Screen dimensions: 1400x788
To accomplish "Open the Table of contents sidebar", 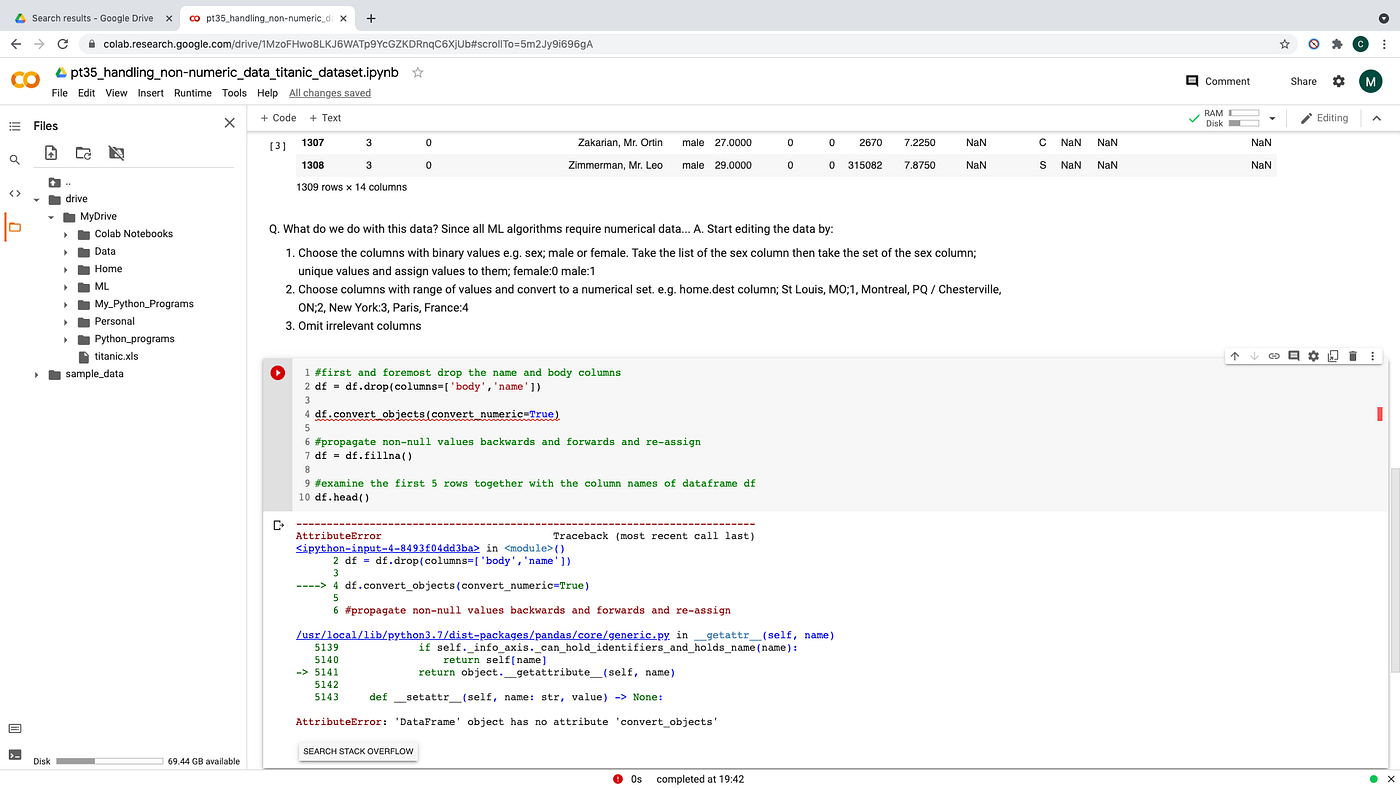I will tap(14, 125).
